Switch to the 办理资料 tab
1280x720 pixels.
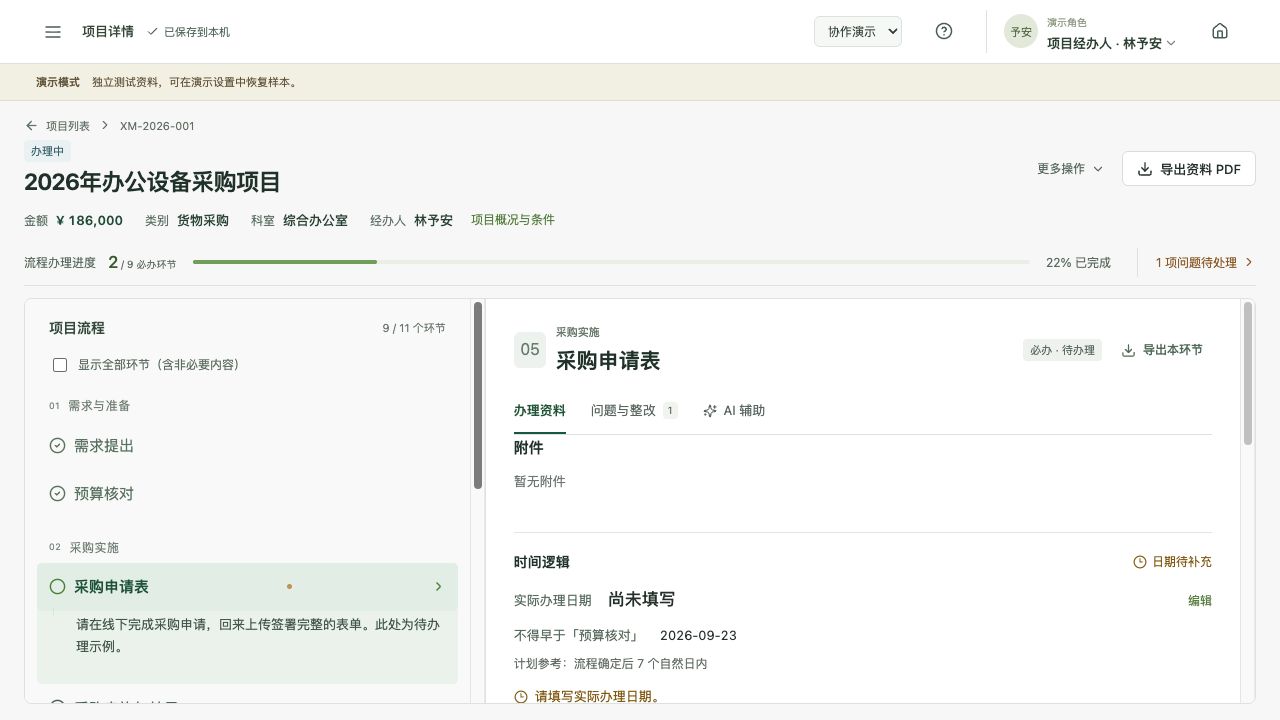(540, 411)
